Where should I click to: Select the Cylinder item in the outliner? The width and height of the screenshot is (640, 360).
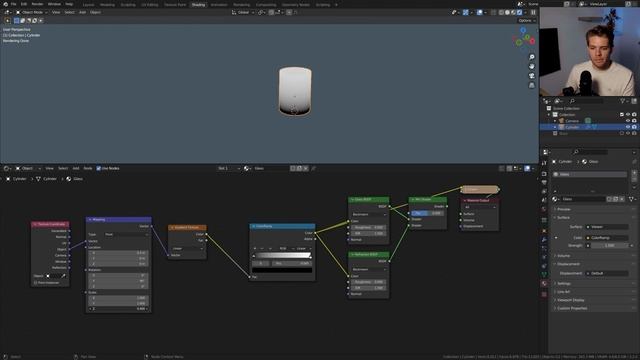click(571, 127)
